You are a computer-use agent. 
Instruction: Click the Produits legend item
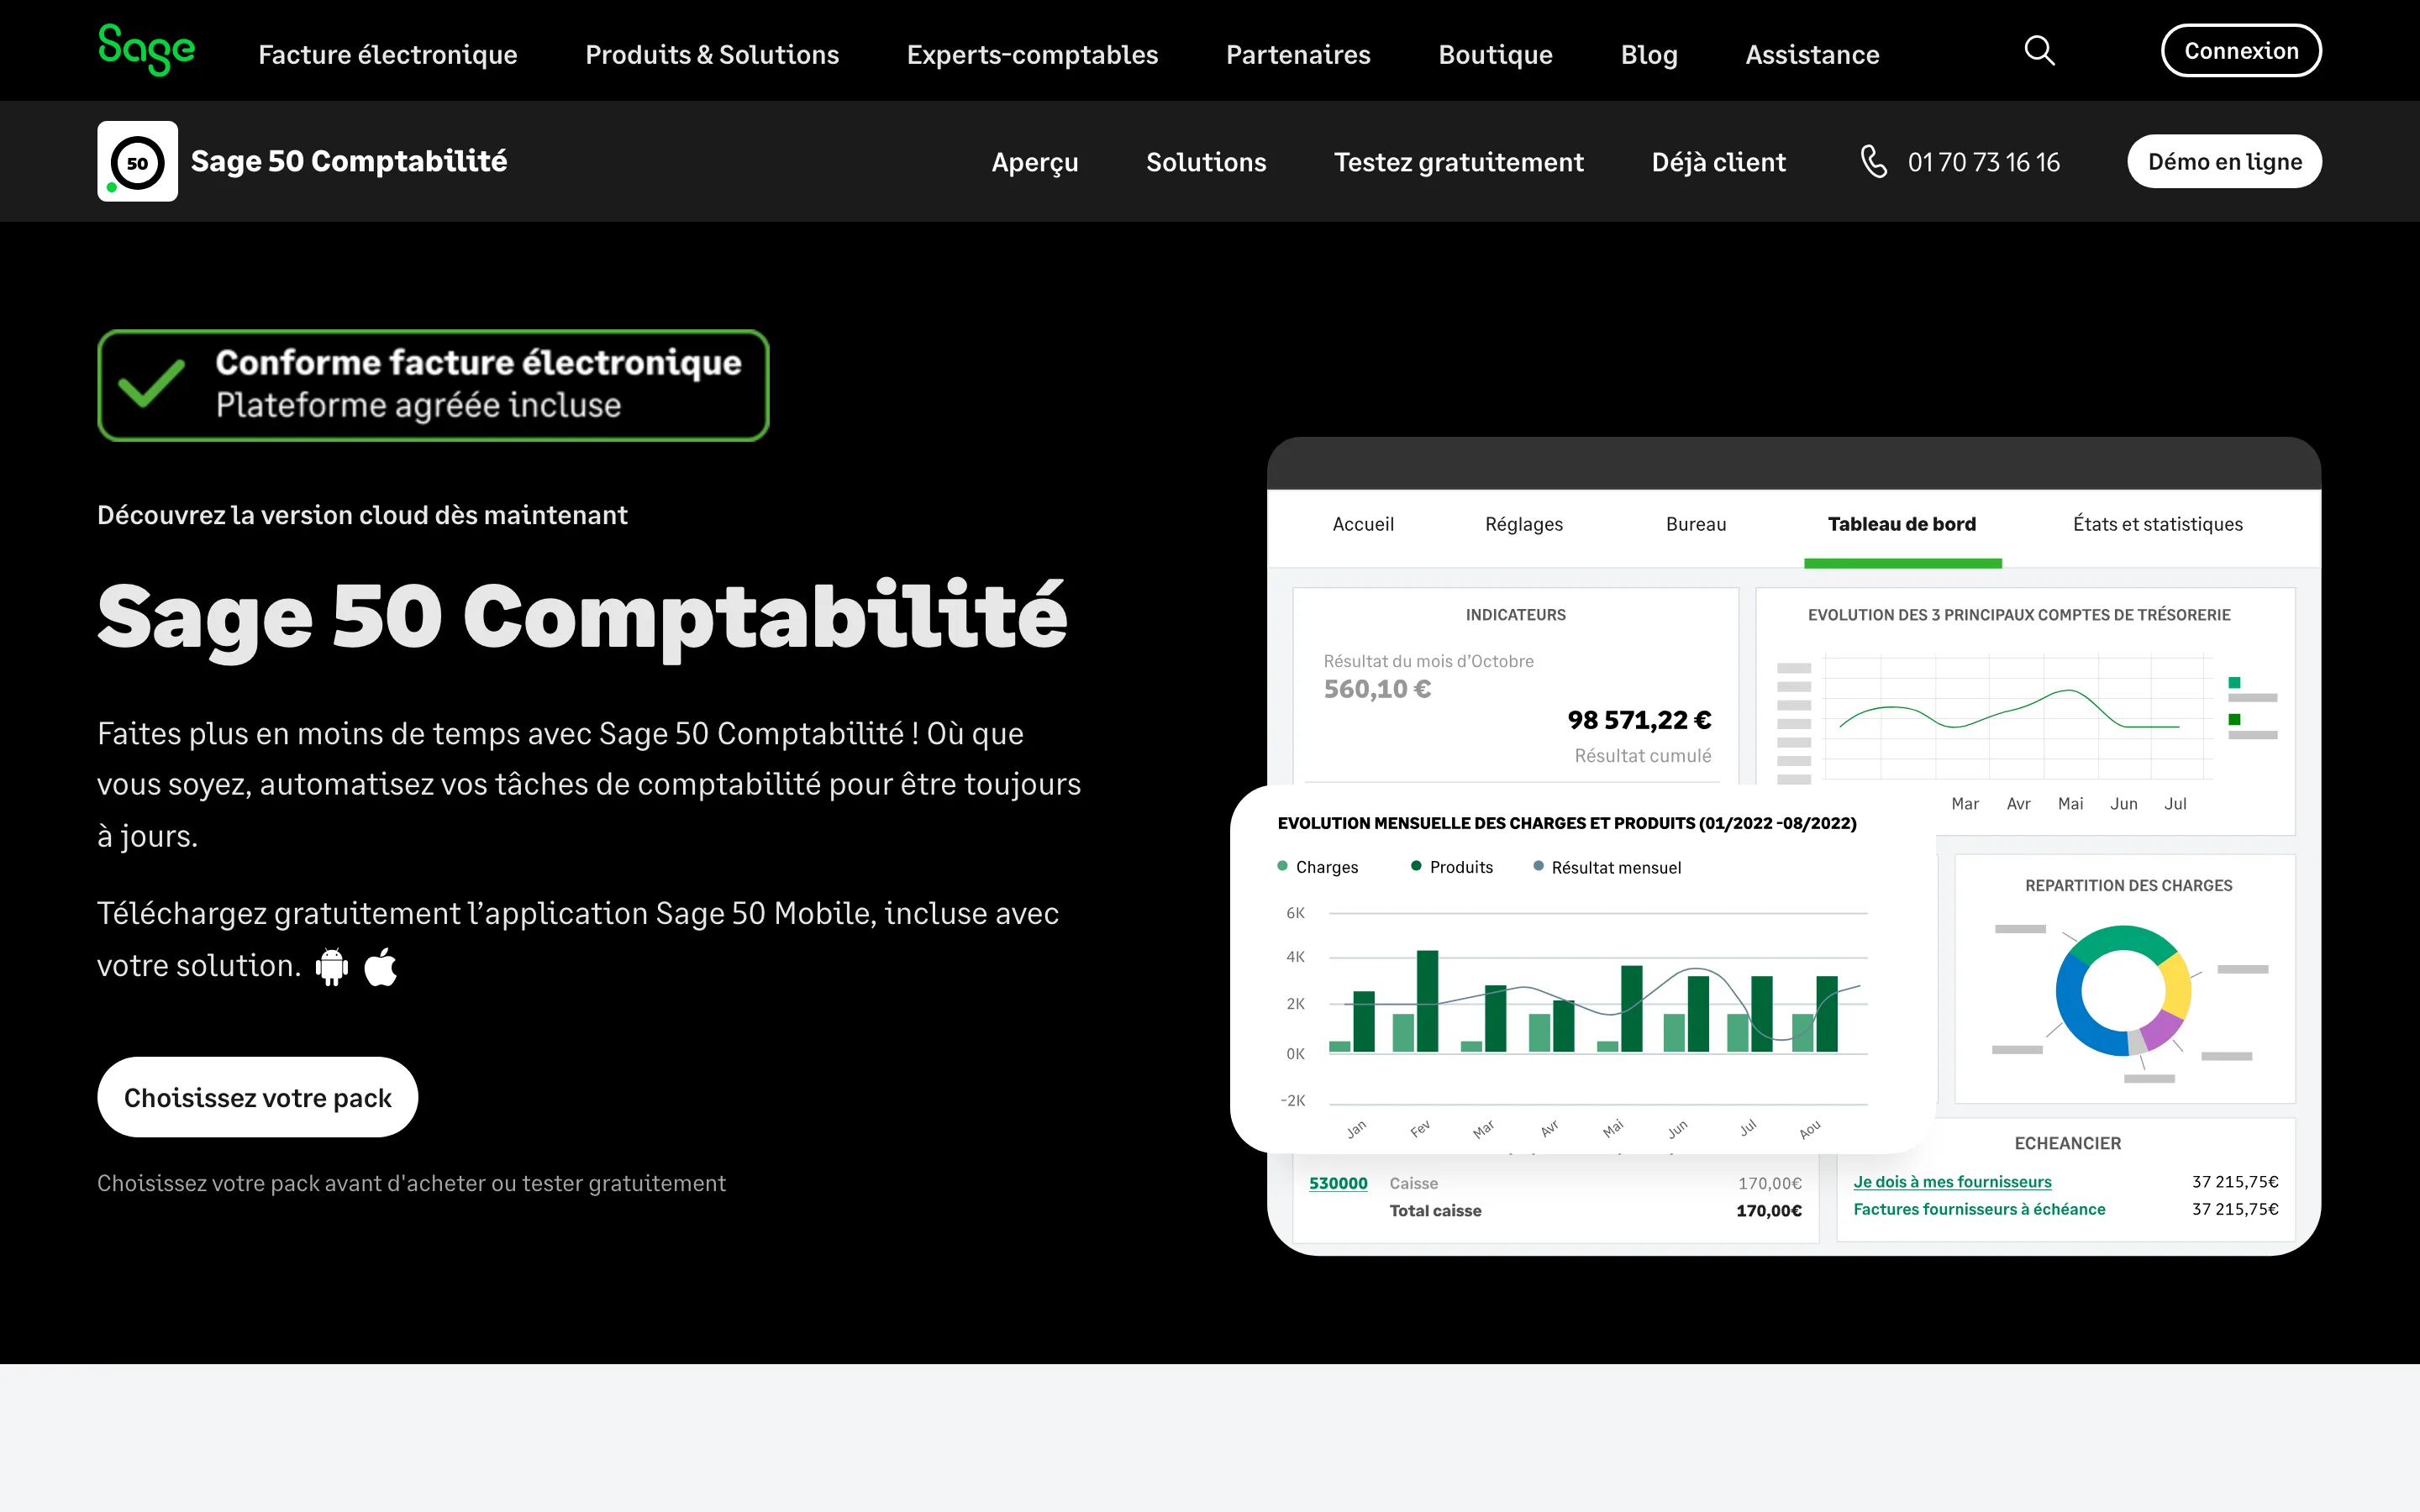(x=1452, y=867)
